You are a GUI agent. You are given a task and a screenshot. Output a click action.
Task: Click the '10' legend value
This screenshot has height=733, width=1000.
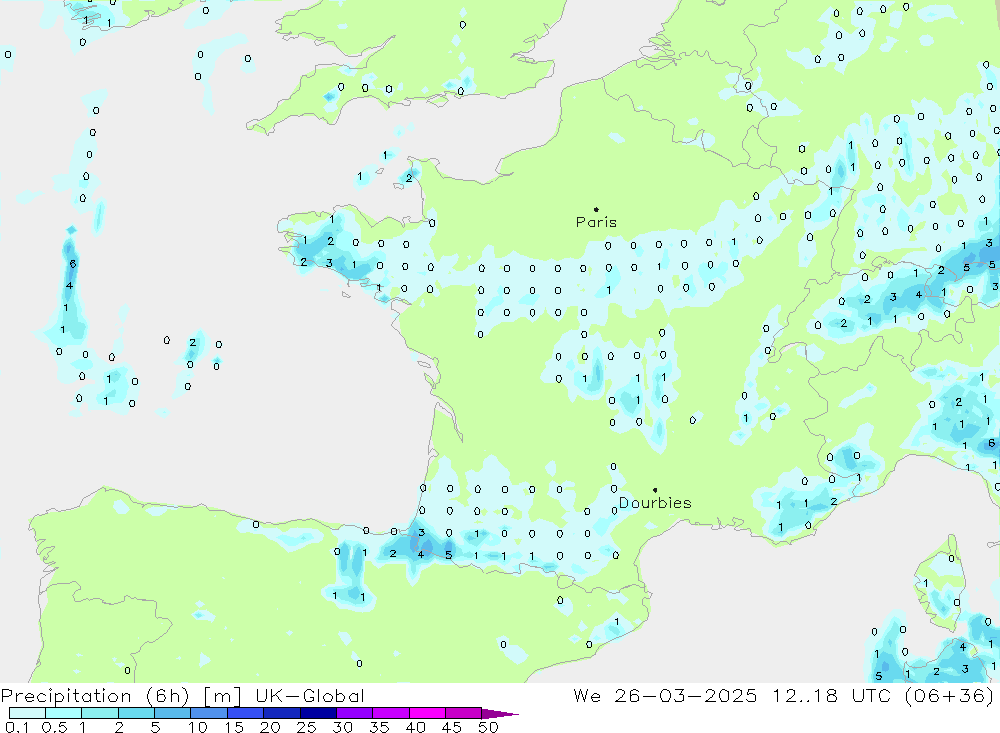[x=198, y=727]
